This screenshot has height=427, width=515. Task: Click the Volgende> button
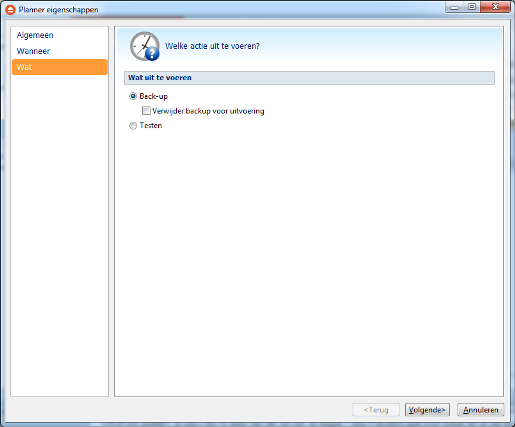(427, 410)
